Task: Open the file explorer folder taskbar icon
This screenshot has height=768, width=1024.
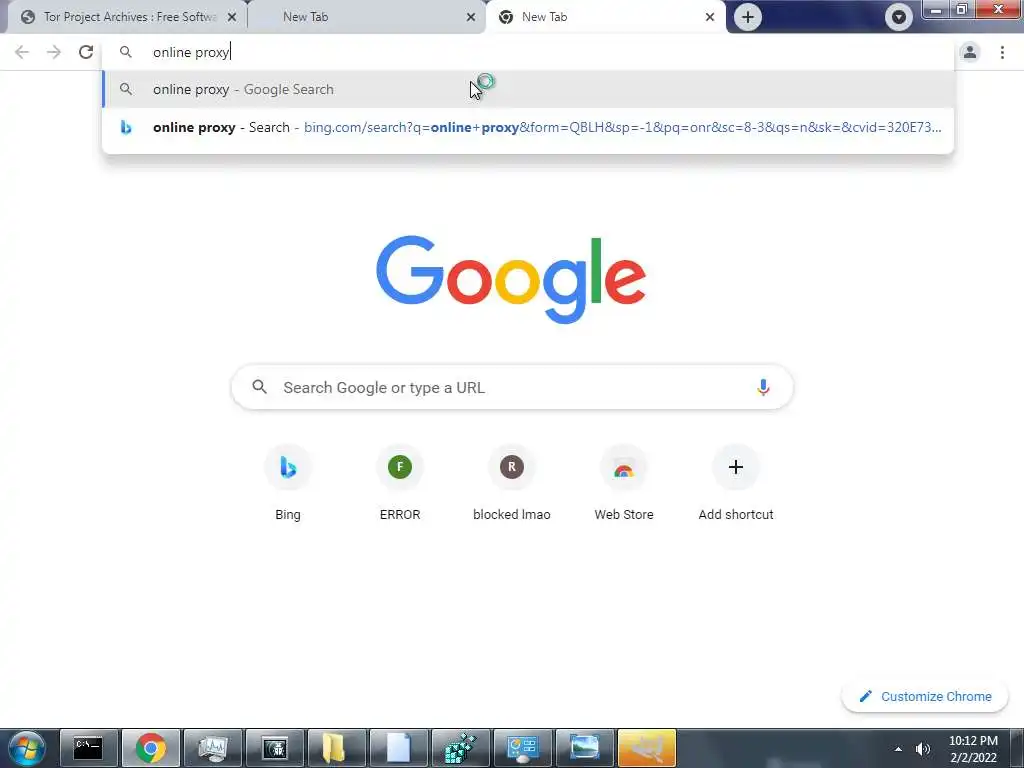Action: (336, 748)
